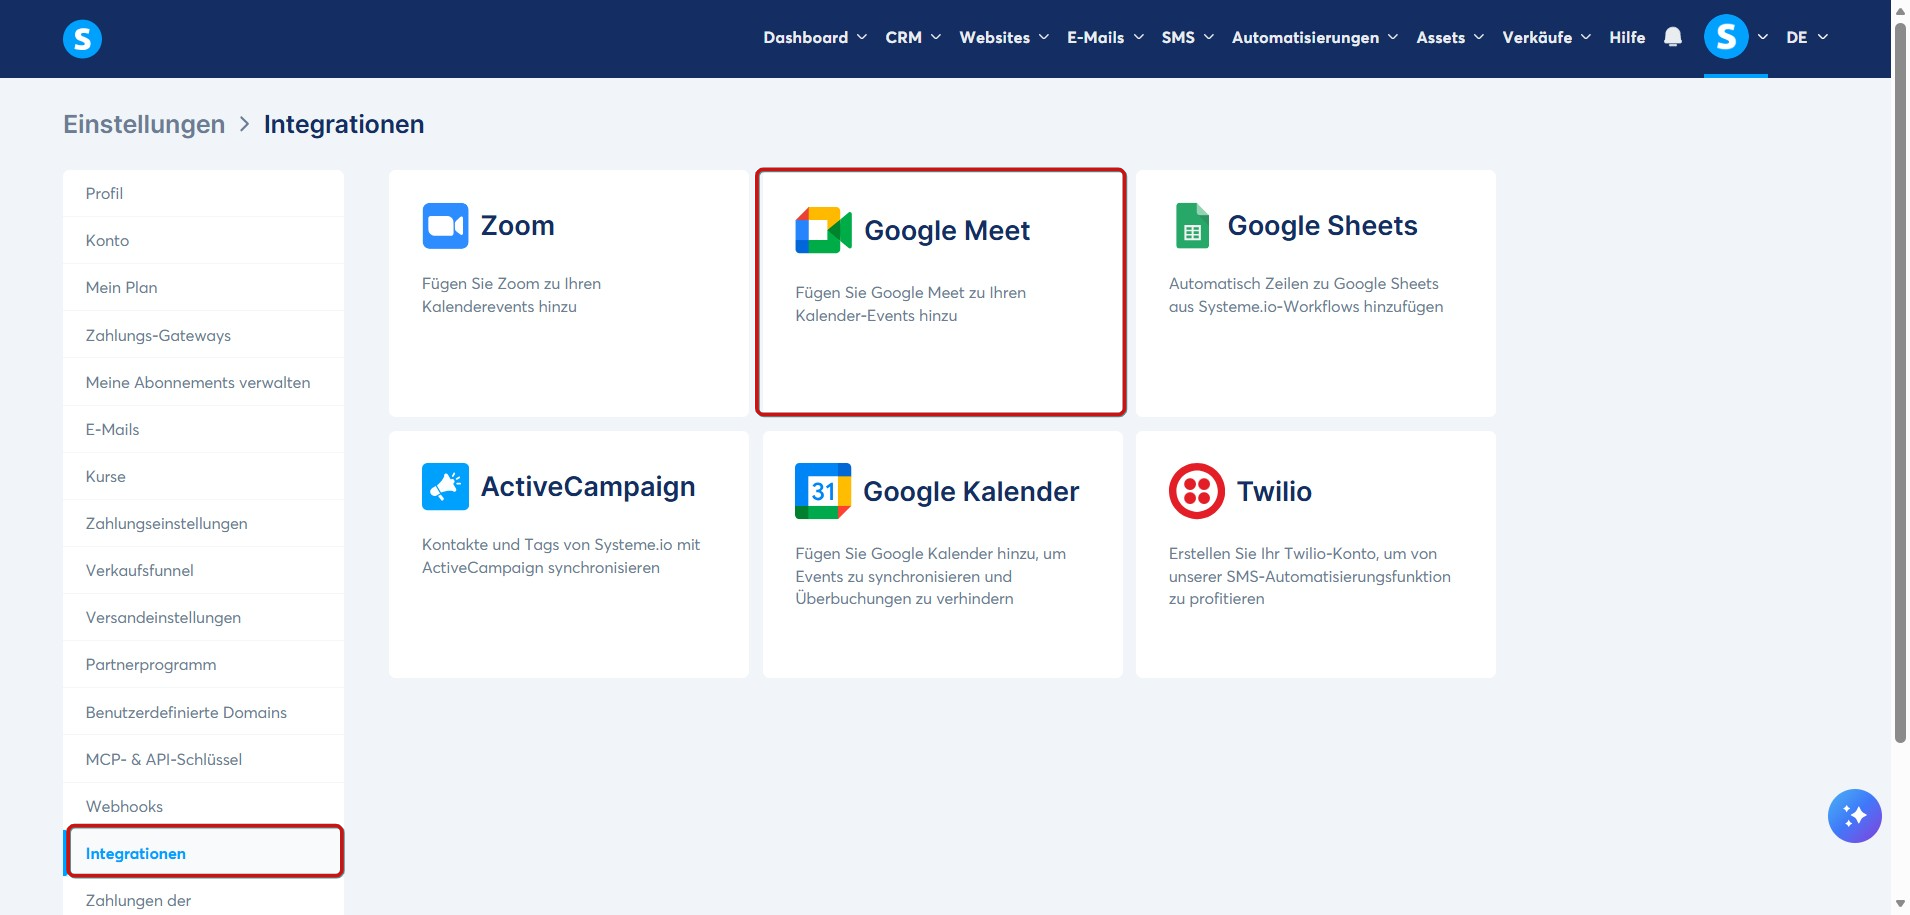The height and width of the screenshot is (915, 1910).
Task: Click the Google Kalender description about Überbuchungen
Action: point(930,576)
